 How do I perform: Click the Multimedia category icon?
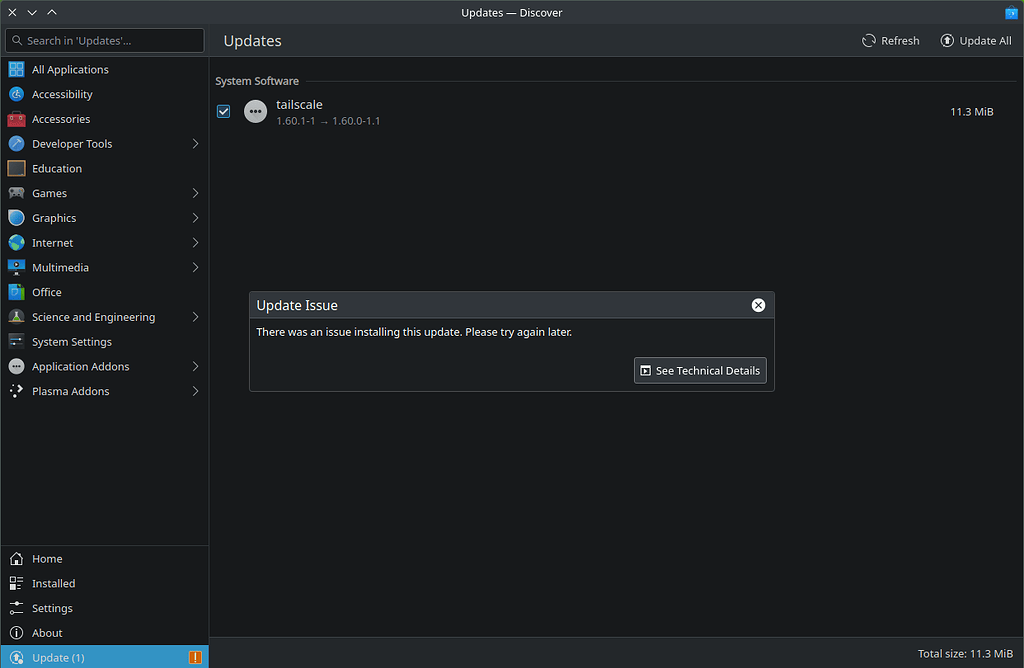coord(16,267)
